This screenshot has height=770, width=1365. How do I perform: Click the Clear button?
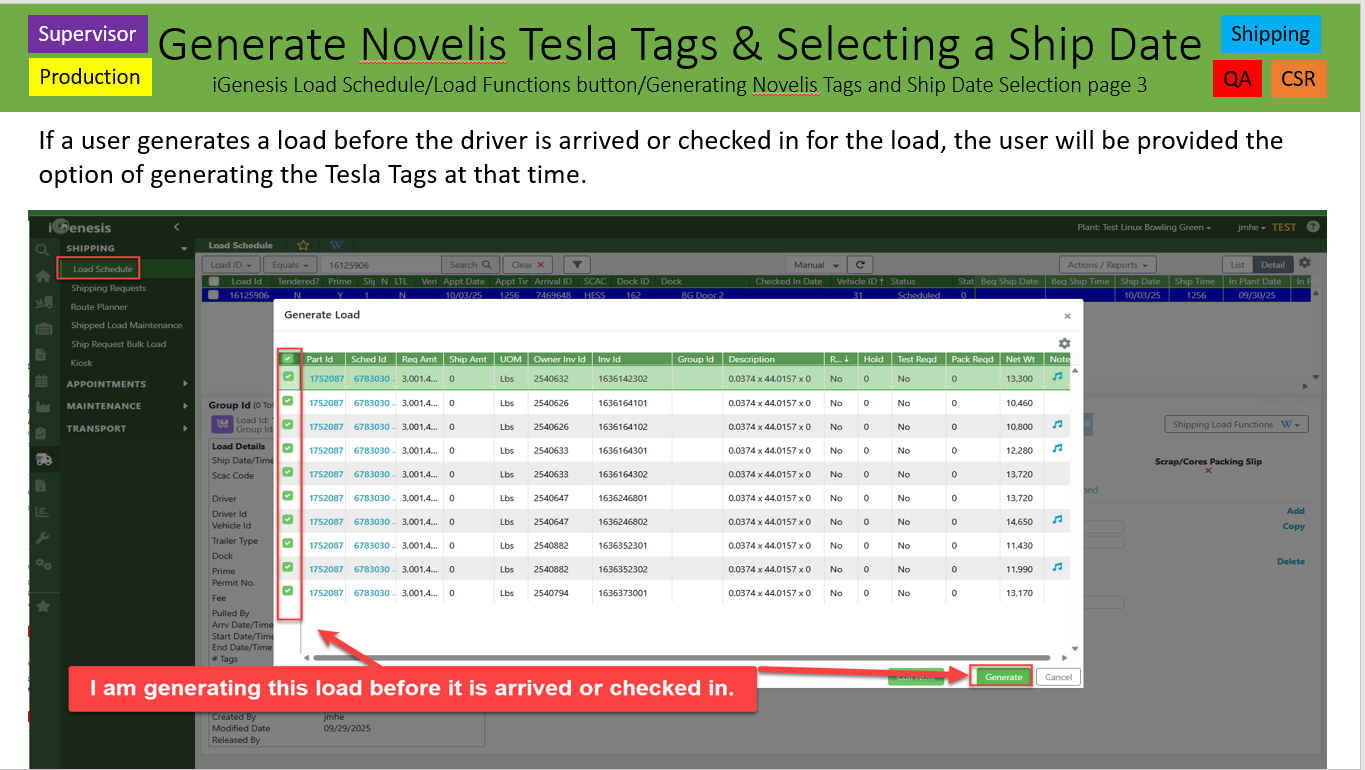pyautogui.click(x=528, y=265)
